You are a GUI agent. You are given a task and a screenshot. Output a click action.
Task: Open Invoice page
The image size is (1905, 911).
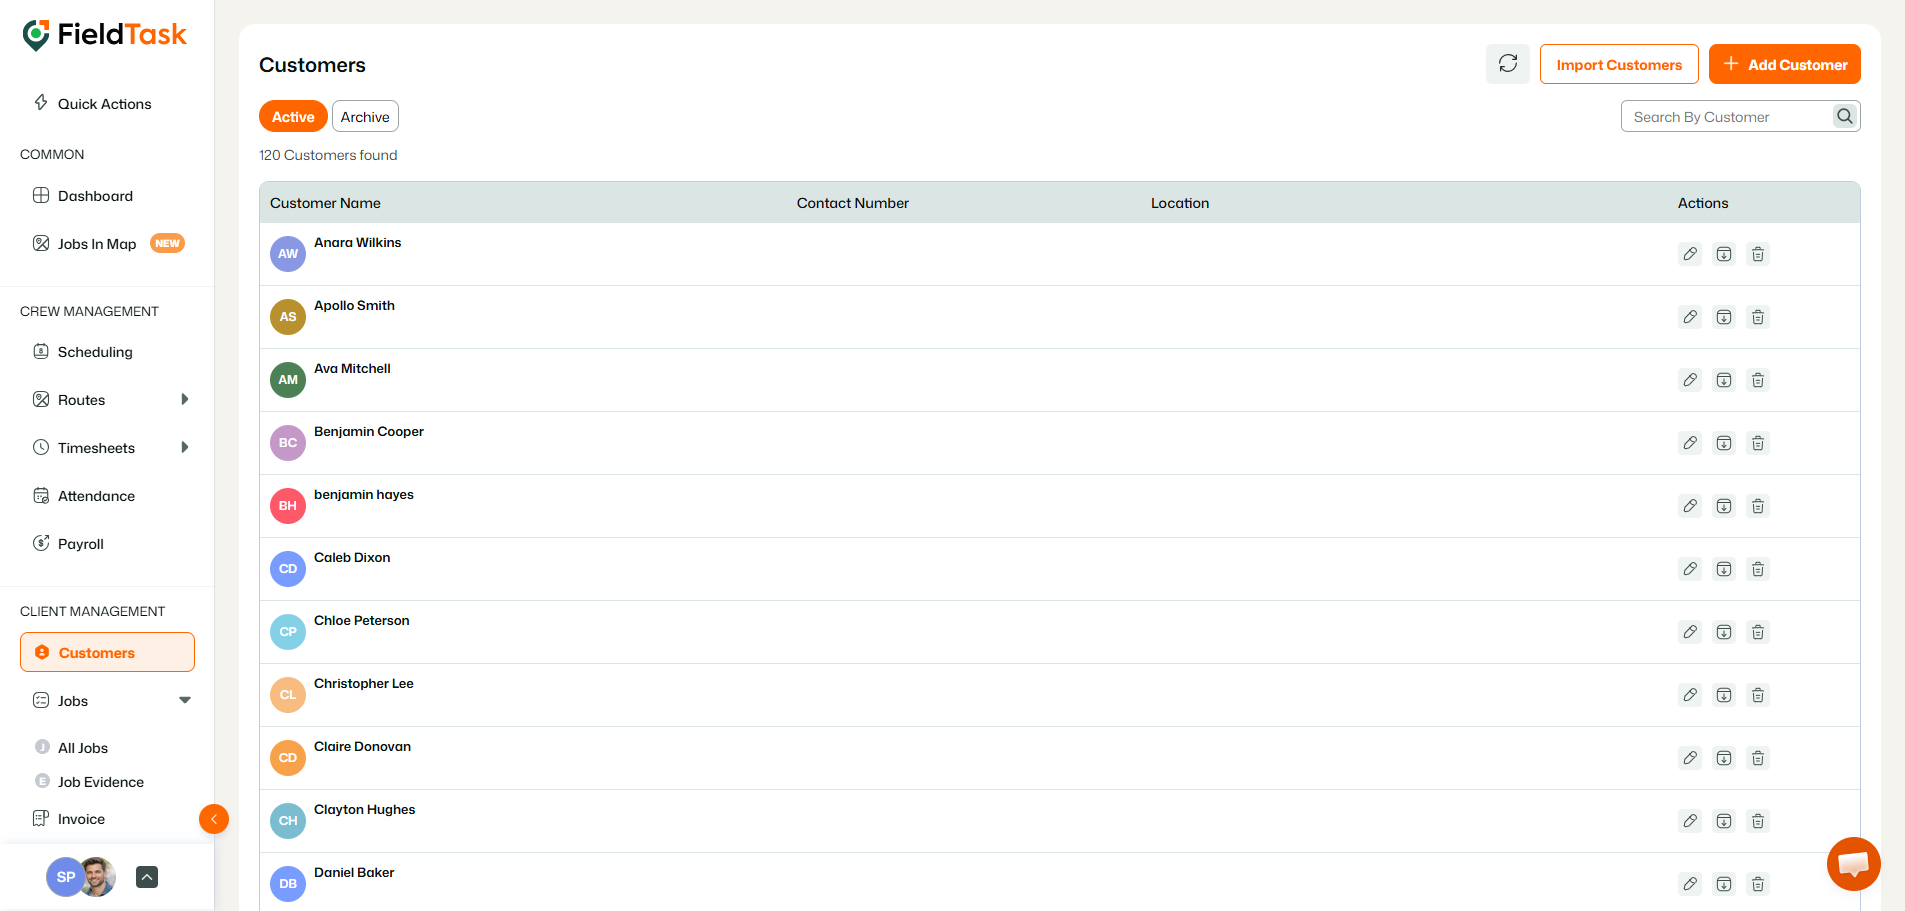(x=81, y=819)
